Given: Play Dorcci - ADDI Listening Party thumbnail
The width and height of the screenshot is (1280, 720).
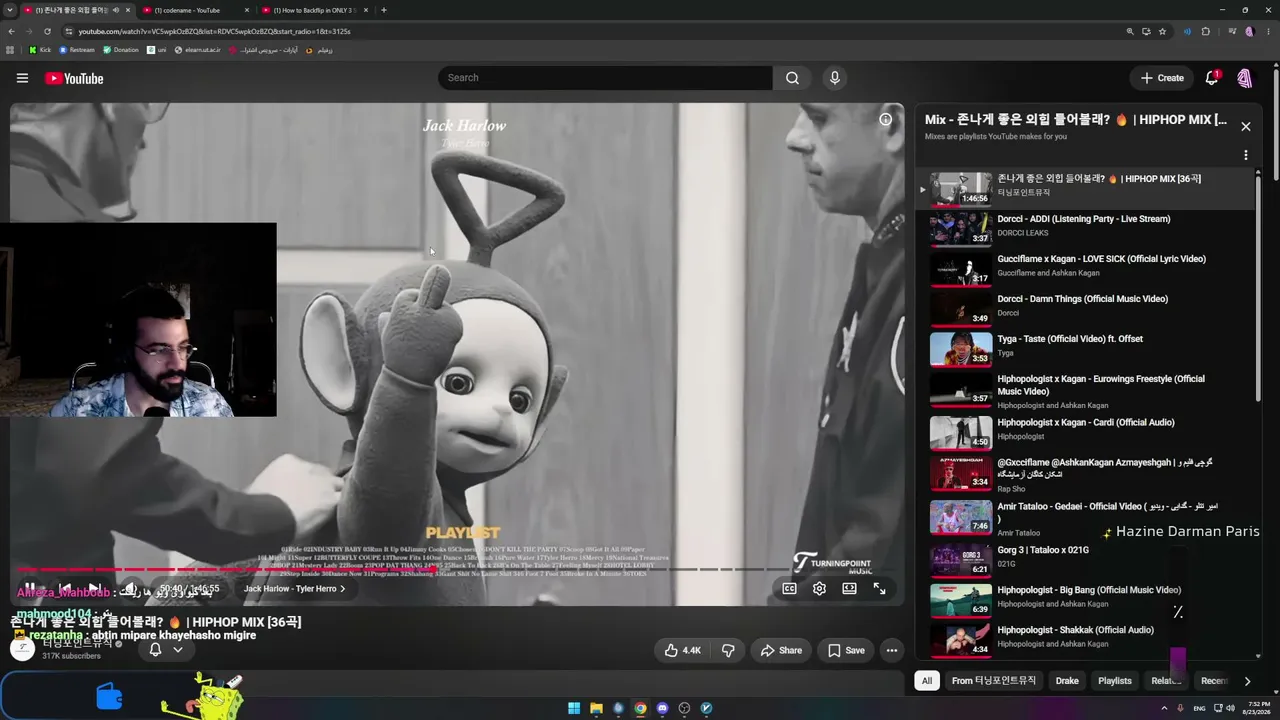Looking at the screenshot, I should (961, 229).
